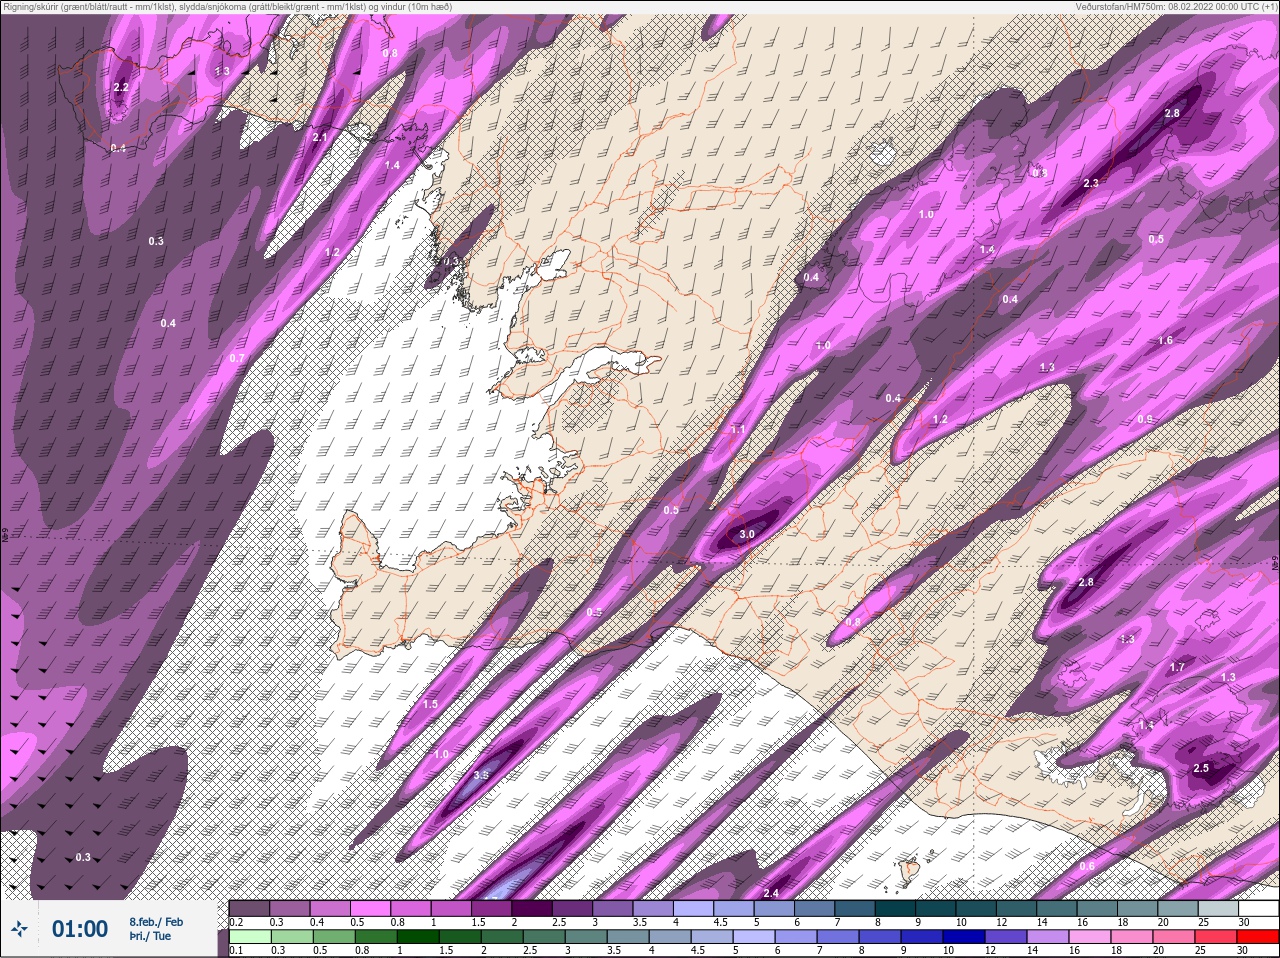Screen dimensions: 1280x958
Task: Click the 01:00 forecast time display
Action: [x=80, y=929]
